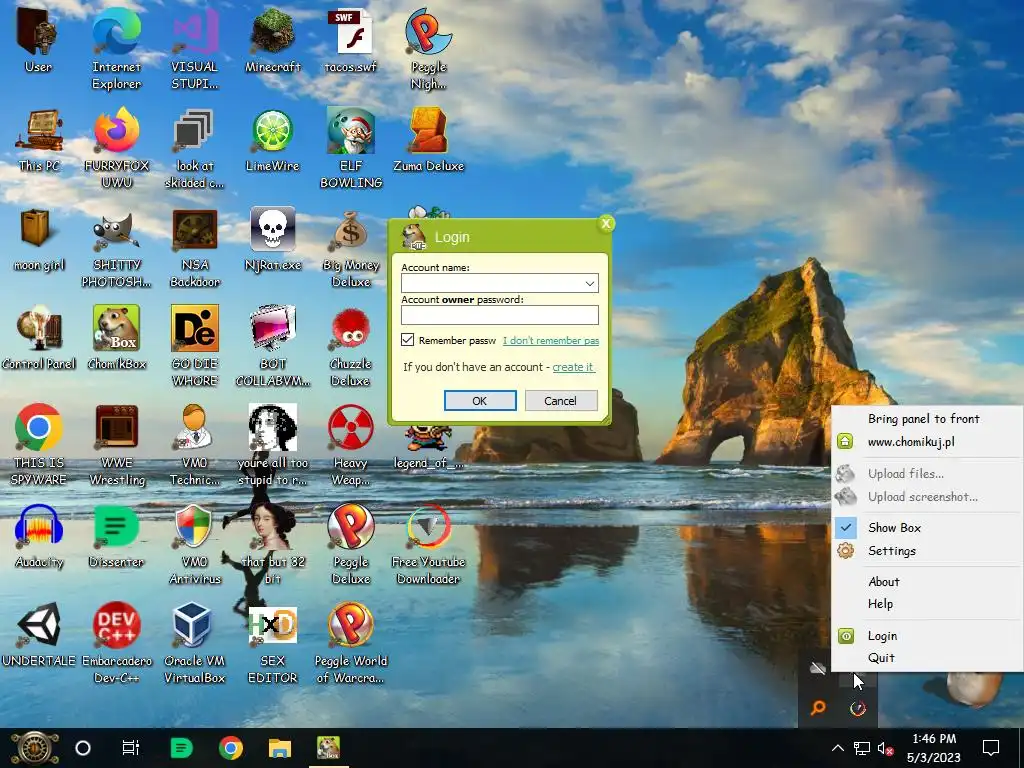Open the Peggle Nights desktop icon

428,33
